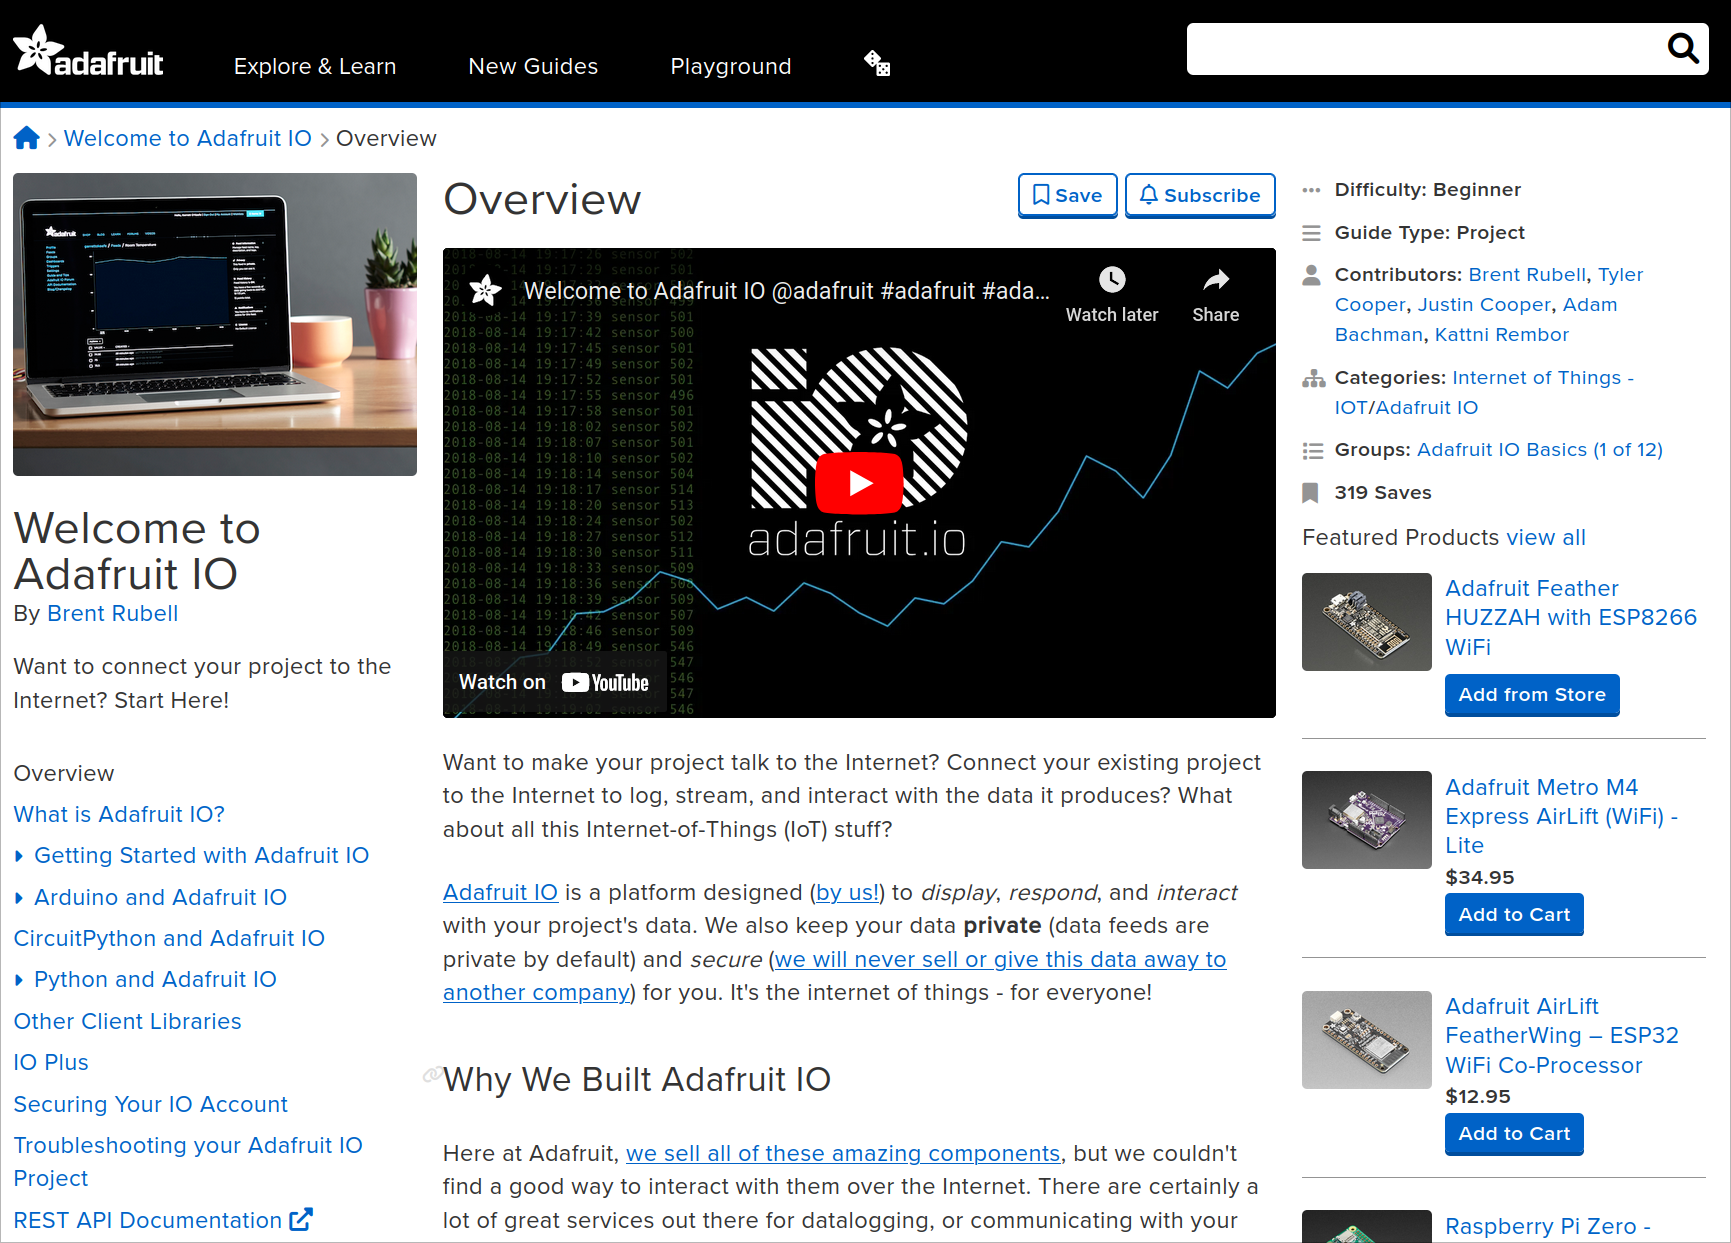Click the Adafruit IO inline link
This screenshot has height=1243, width=1731.
tap(500, 892)
